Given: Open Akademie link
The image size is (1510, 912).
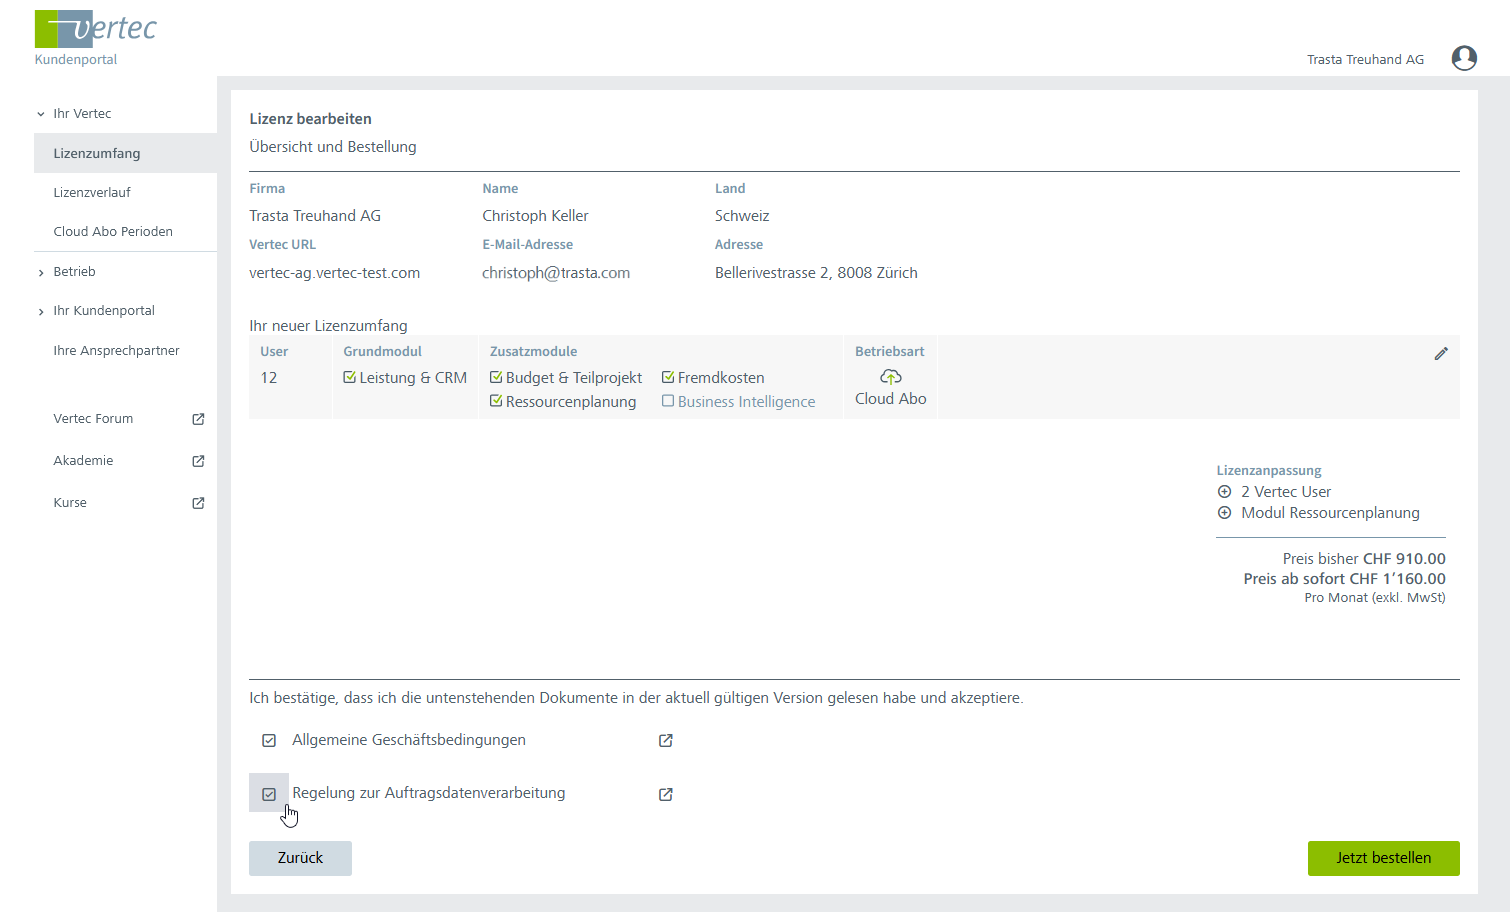Looking at the screenshot, I should click(83, 460).
